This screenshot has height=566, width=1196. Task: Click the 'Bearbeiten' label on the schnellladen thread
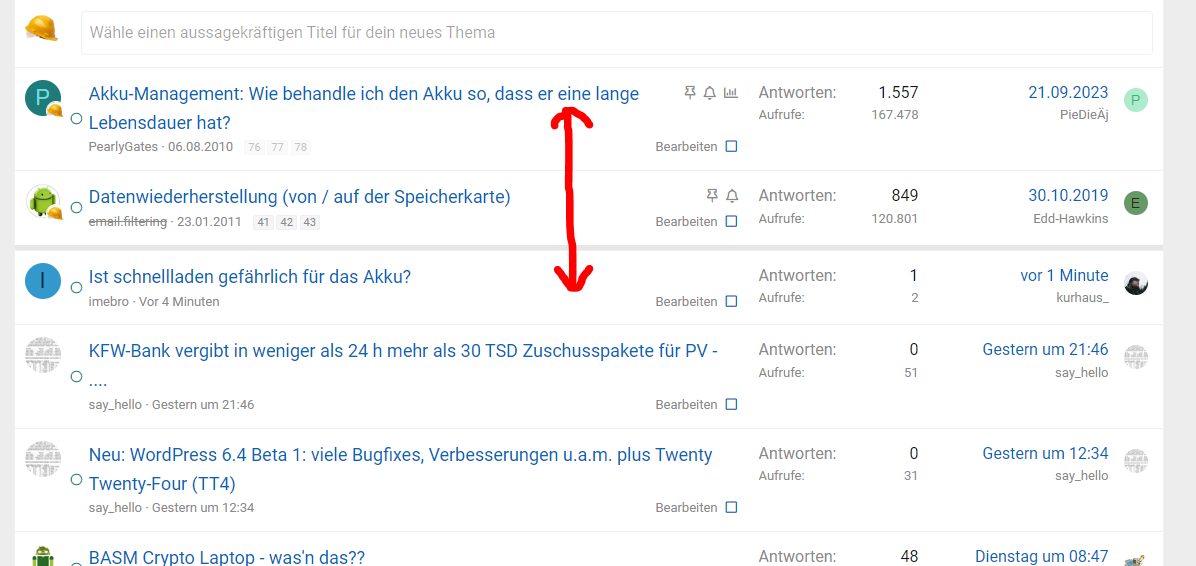[686, 301]
